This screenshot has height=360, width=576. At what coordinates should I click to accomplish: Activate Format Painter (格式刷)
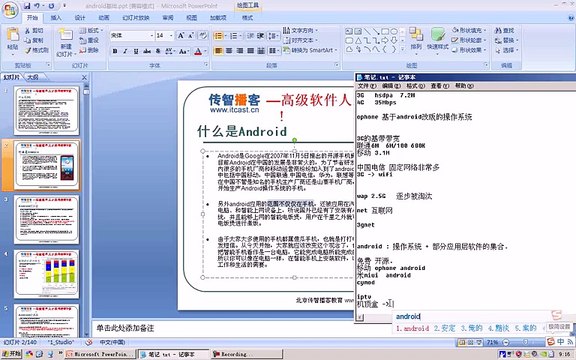click(x=36, y=50)
